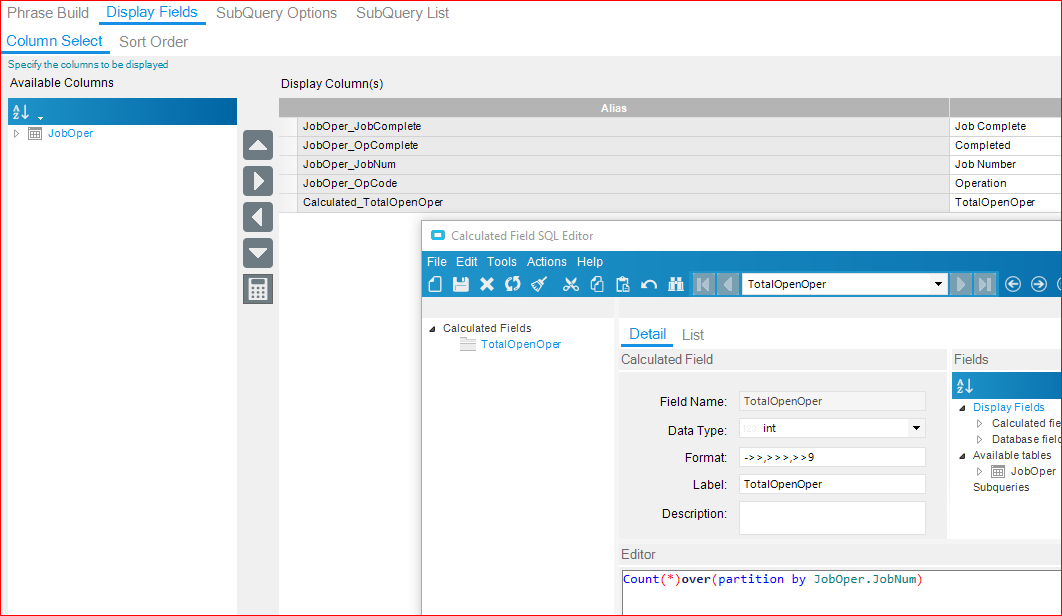Open the calculator calculated field button
Image resolution: width=1062 pixels, height=616 pixels.
258,289
